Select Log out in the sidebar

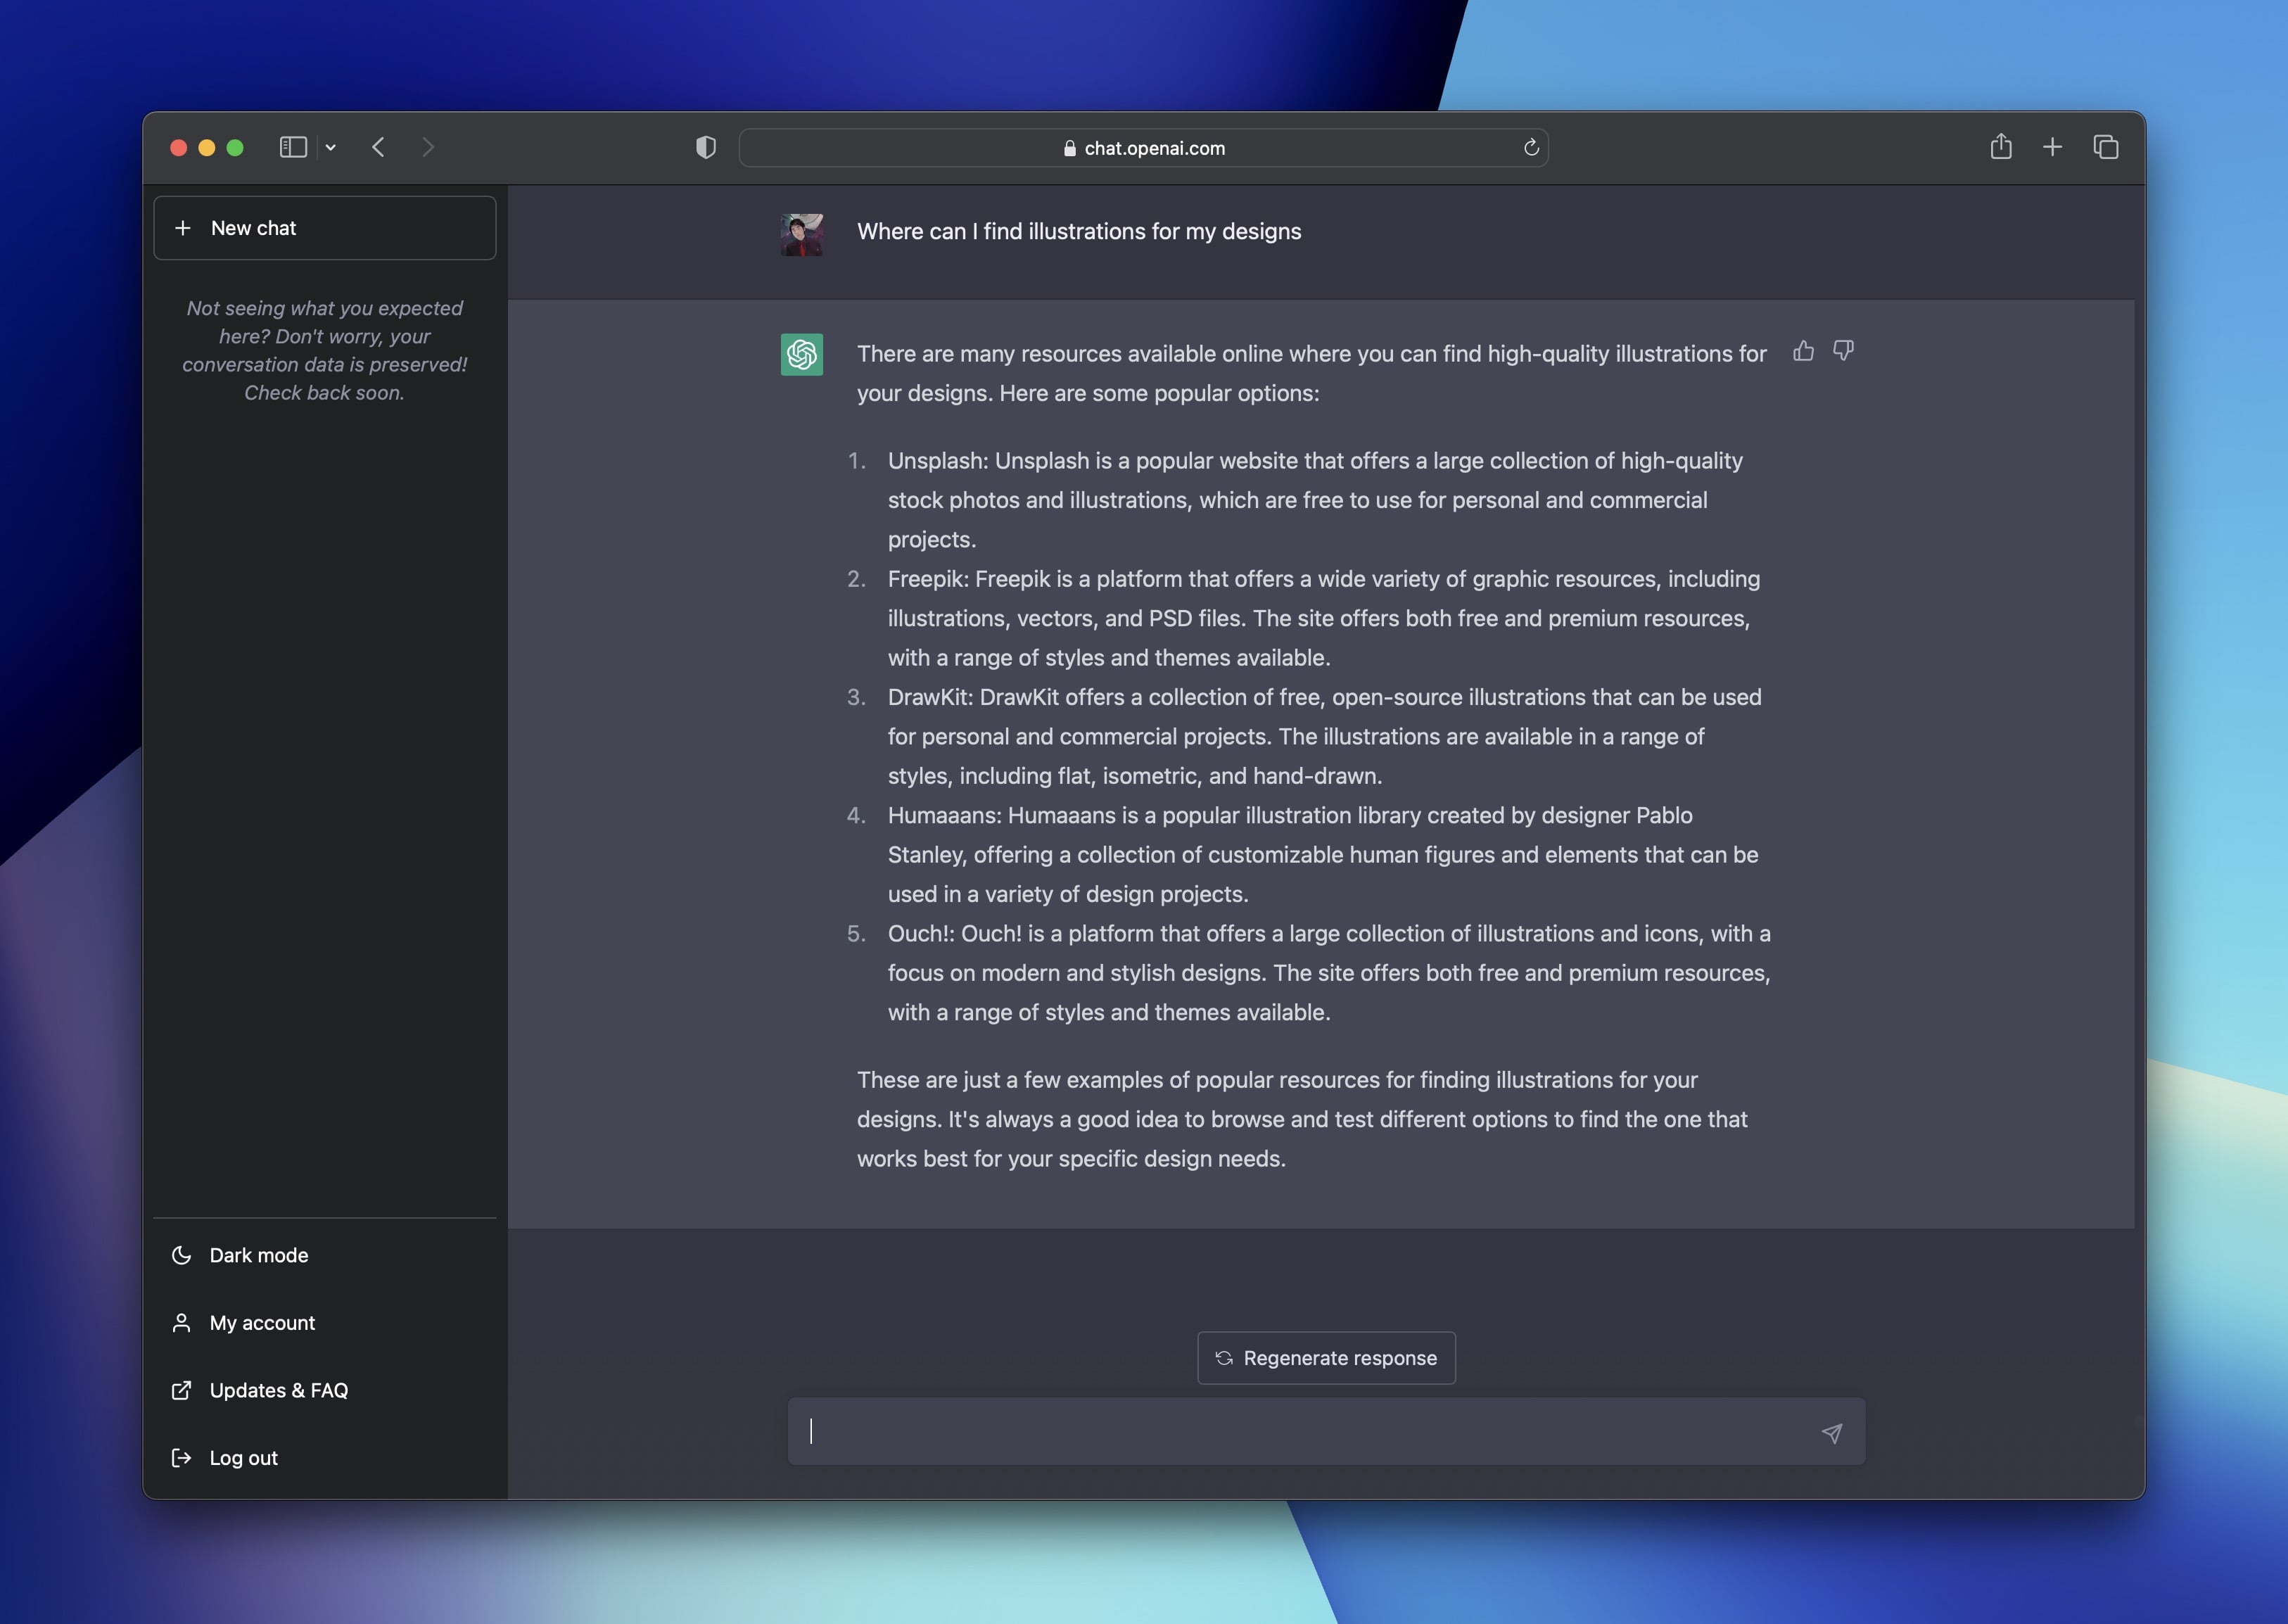coord(243,1458)
